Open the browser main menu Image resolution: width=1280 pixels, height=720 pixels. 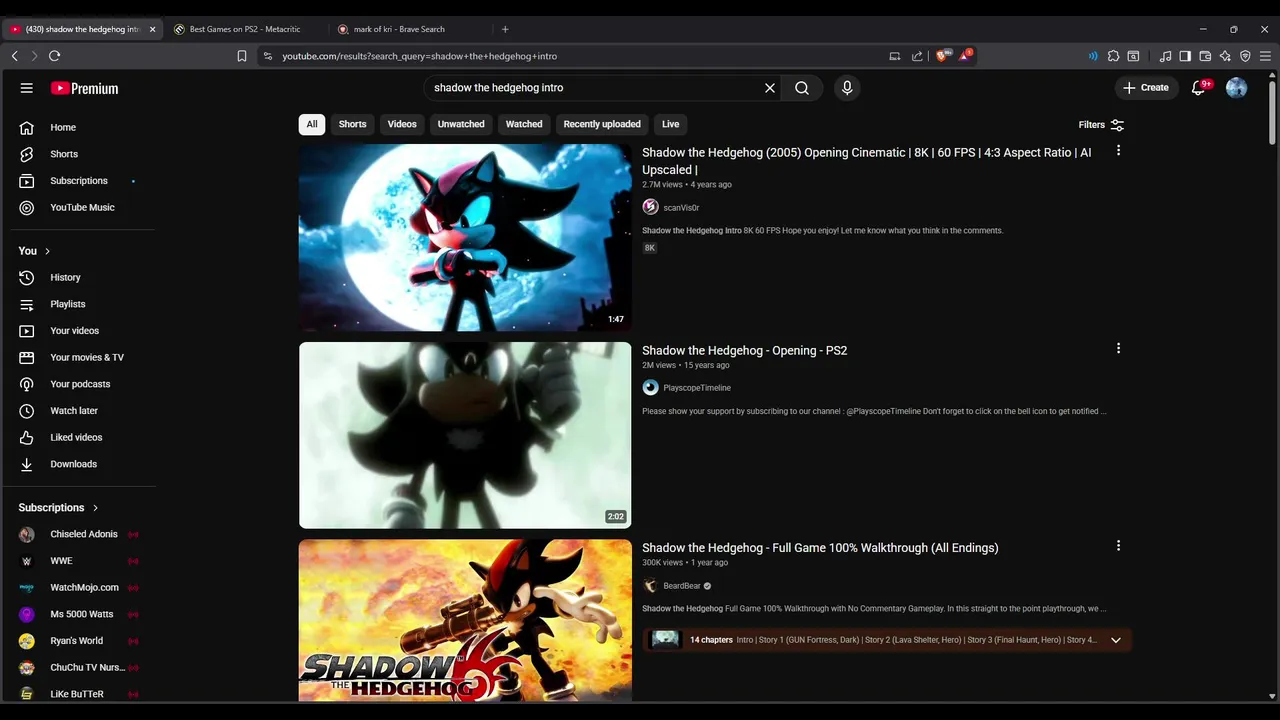pyautogui.click(x=1265, y=56)
